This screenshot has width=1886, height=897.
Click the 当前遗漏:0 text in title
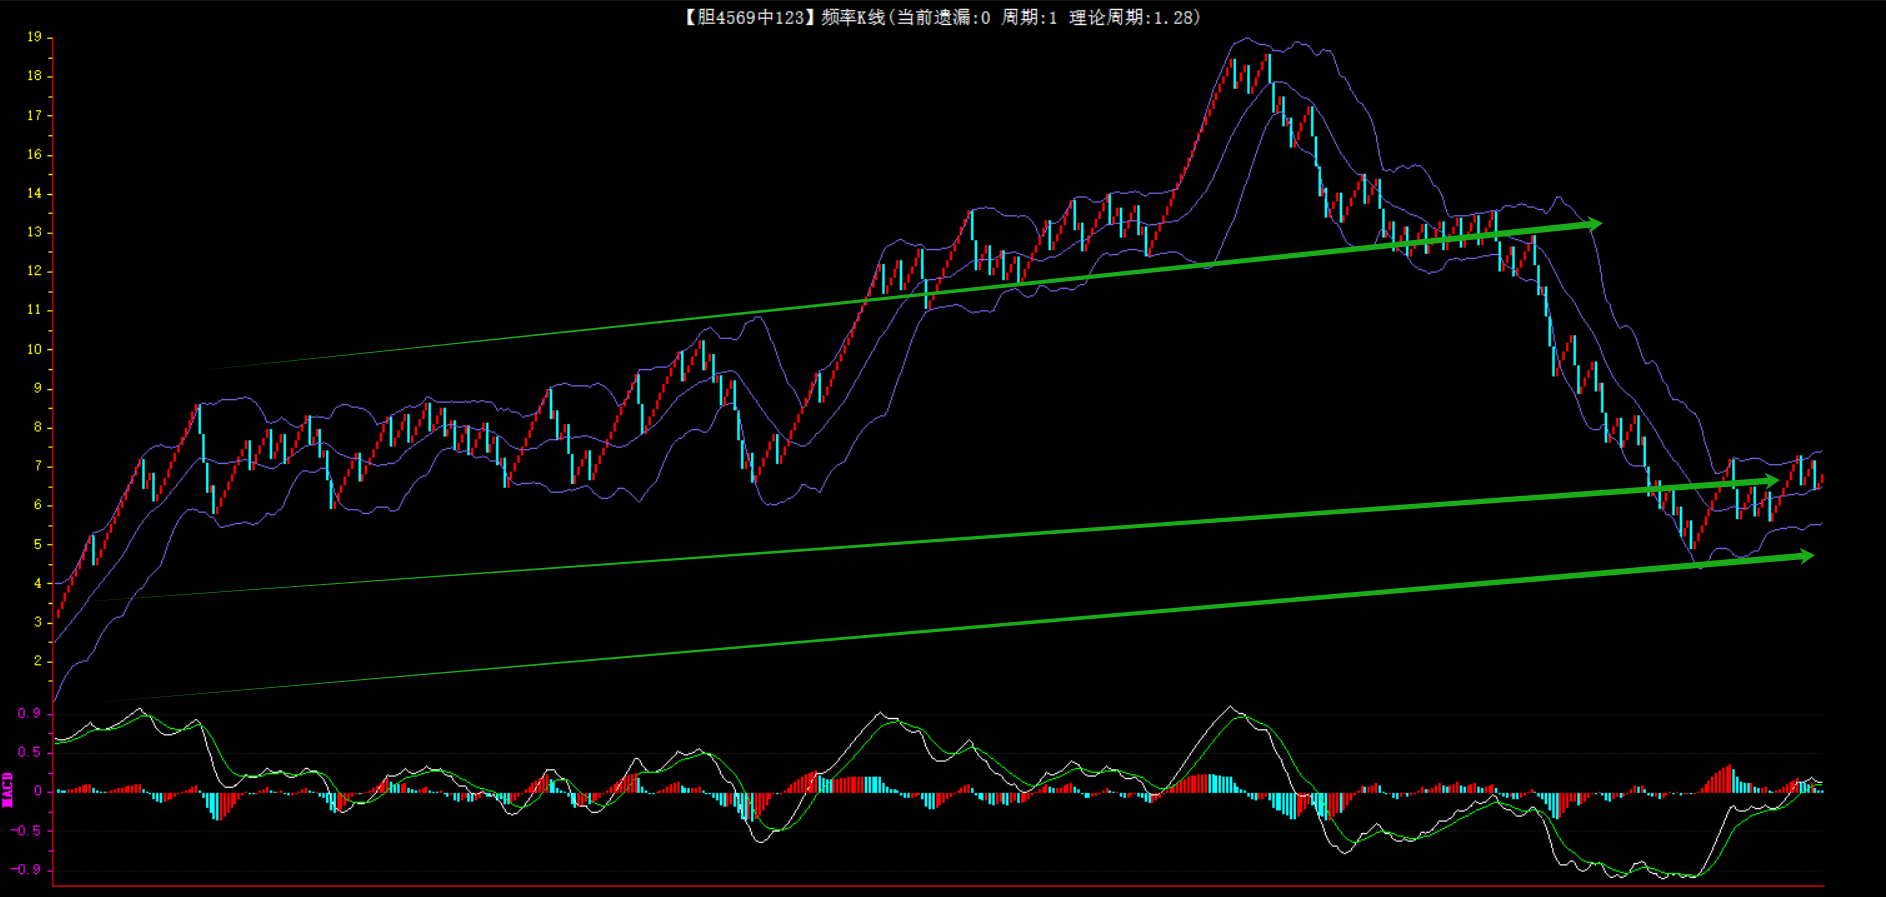click(943, 17)
